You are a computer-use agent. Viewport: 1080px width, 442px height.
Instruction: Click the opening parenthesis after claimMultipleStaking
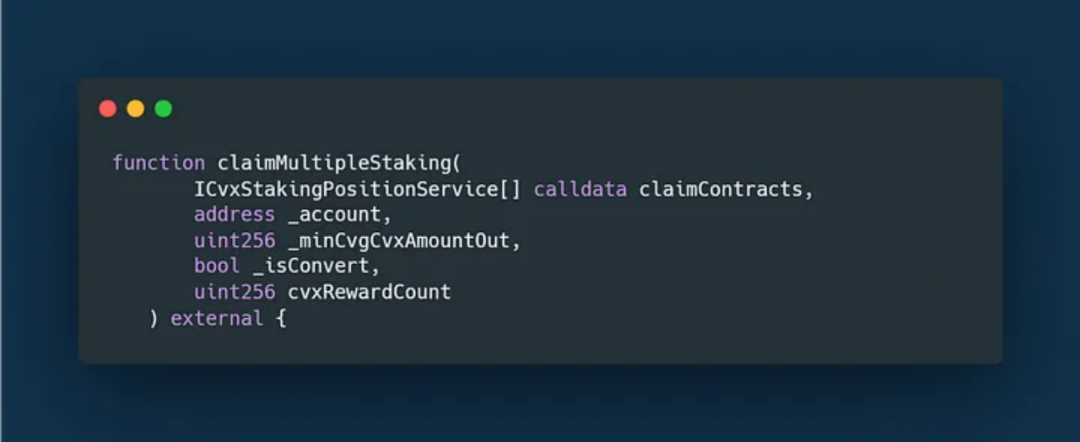456,163
